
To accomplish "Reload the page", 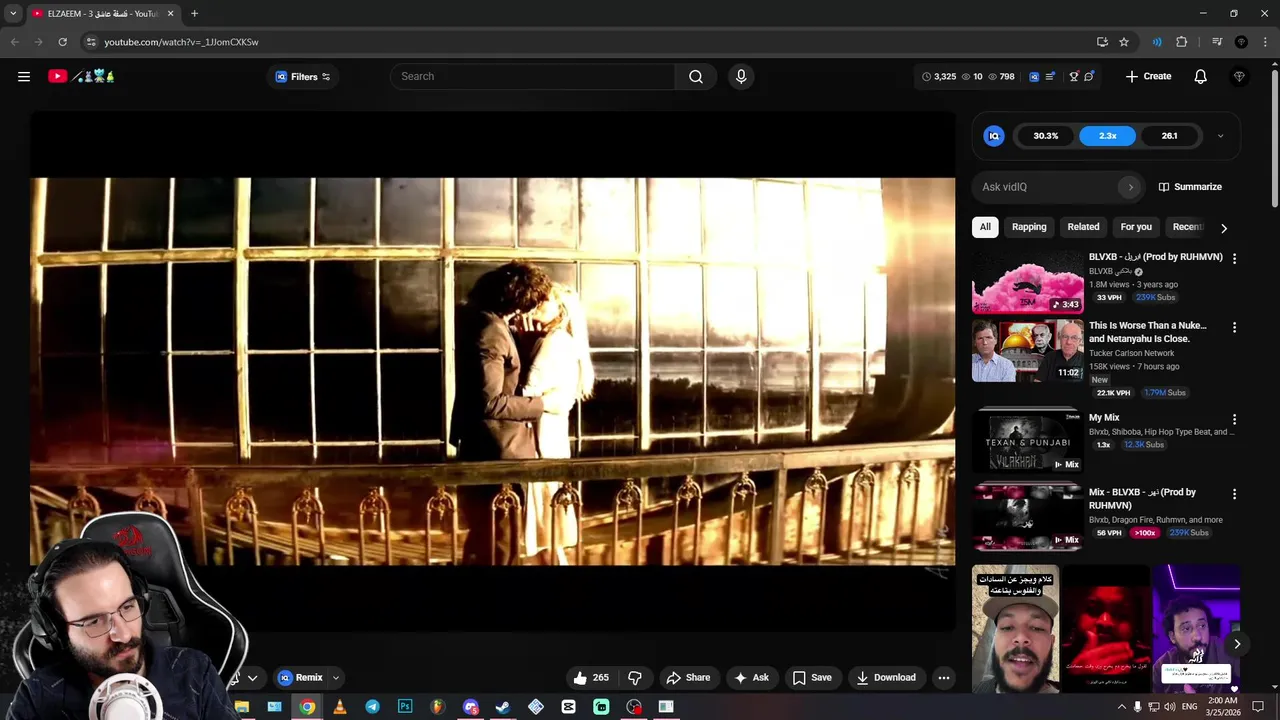I will (62, 42).
